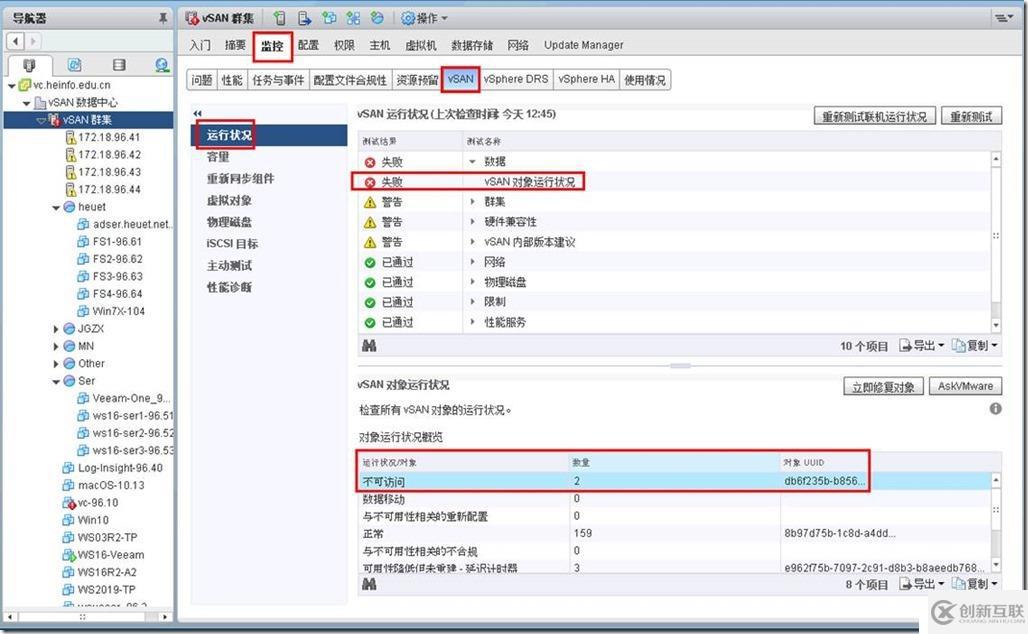Click the find binoculars icon in health table
This screenshot has height=634, width=1028.
click(x=369, y=346)
